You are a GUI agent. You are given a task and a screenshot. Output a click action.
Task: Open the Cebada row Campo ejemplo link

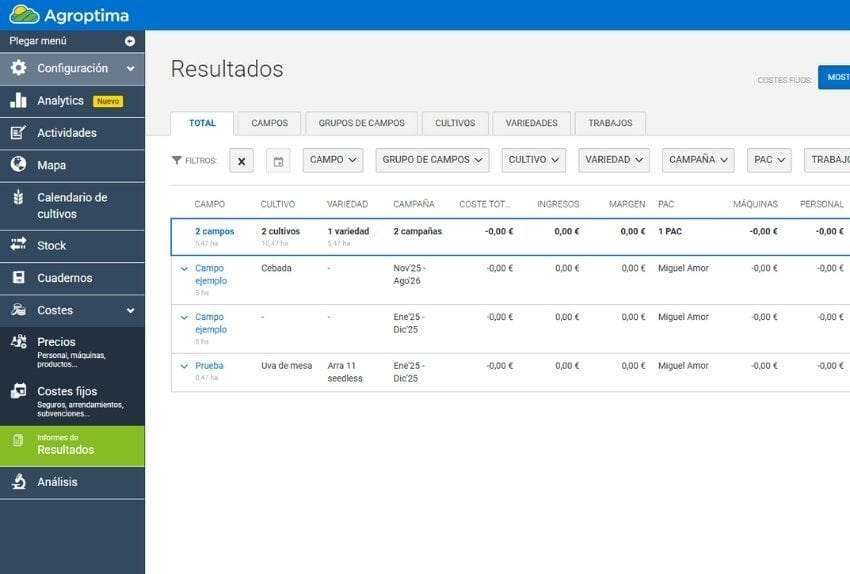pos(211,274)
